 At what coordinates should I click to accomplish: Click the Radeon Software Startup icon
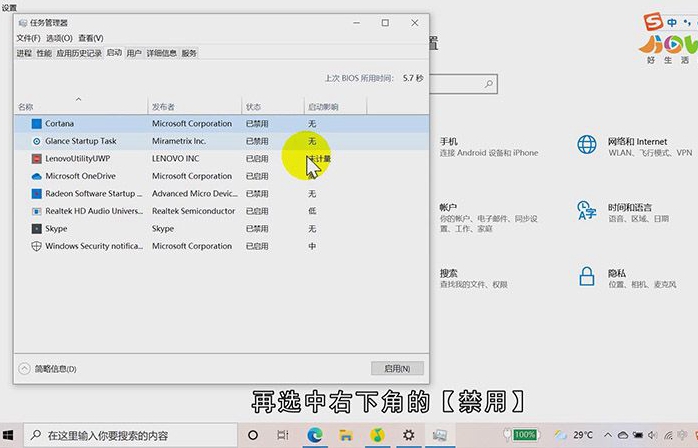coord(37,194)
